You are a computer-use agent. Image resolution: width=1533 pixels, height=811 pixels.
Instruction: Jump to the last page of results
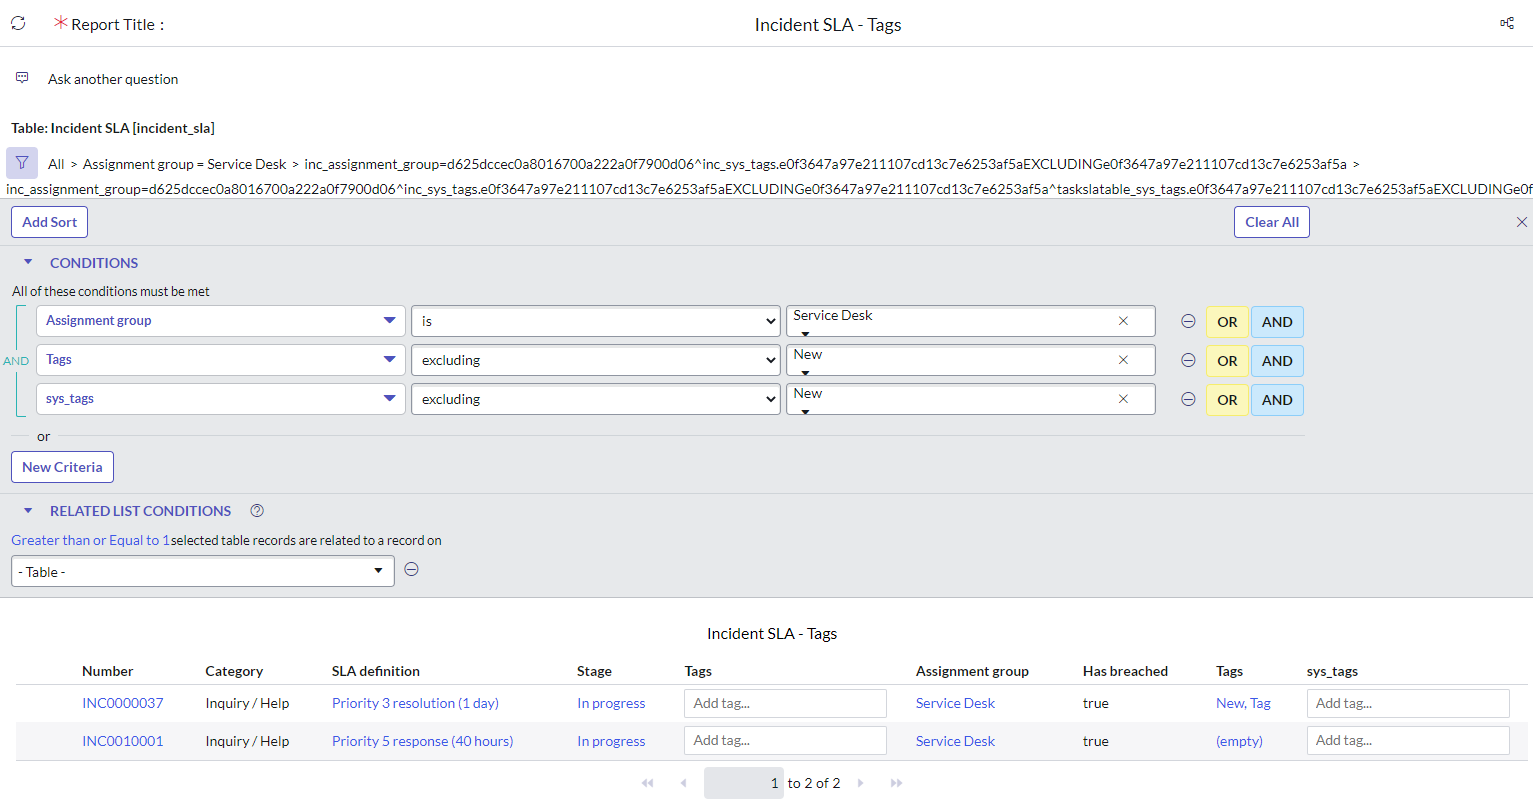tap(895, 783)
